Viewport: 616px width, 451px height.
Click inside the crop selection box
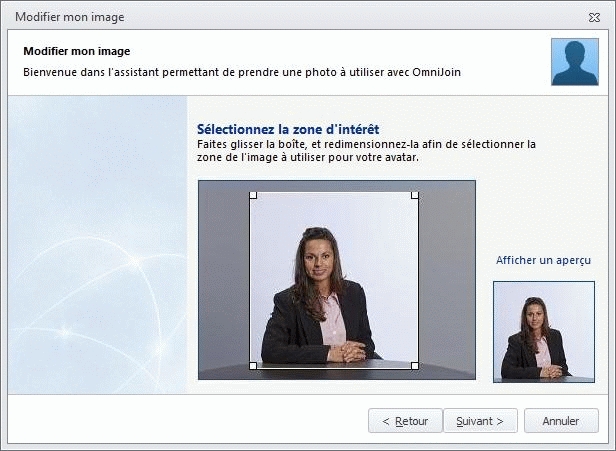click(x=334, y=280)
